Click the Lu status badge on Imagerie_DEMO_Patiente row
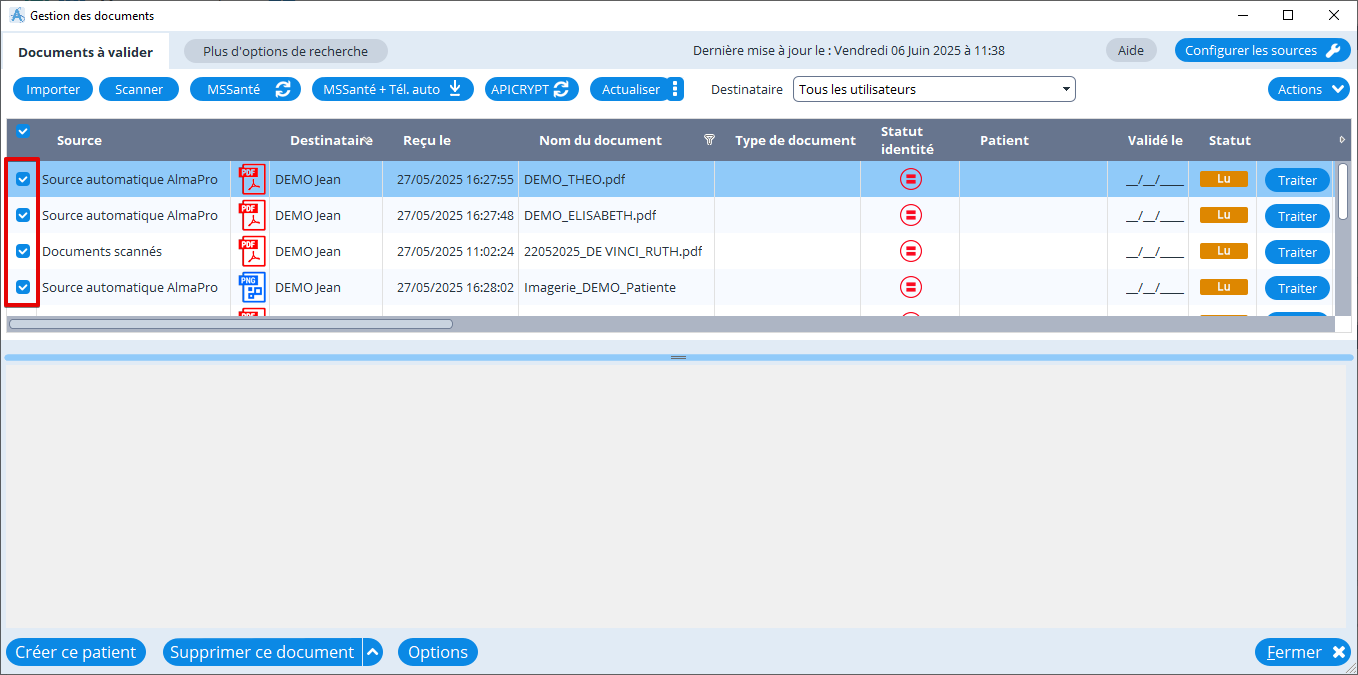The height and width of the screenshot is (675, 1358). pos(1223,287)
